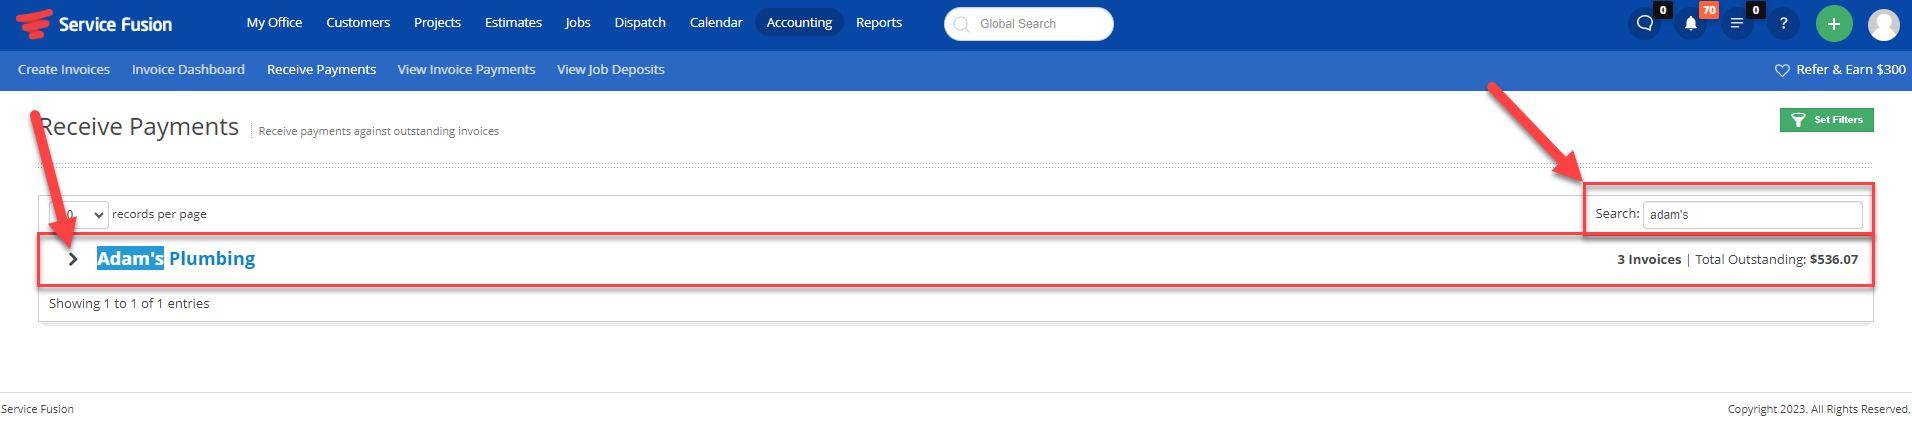Open the Accounting menu

point(799,22)
